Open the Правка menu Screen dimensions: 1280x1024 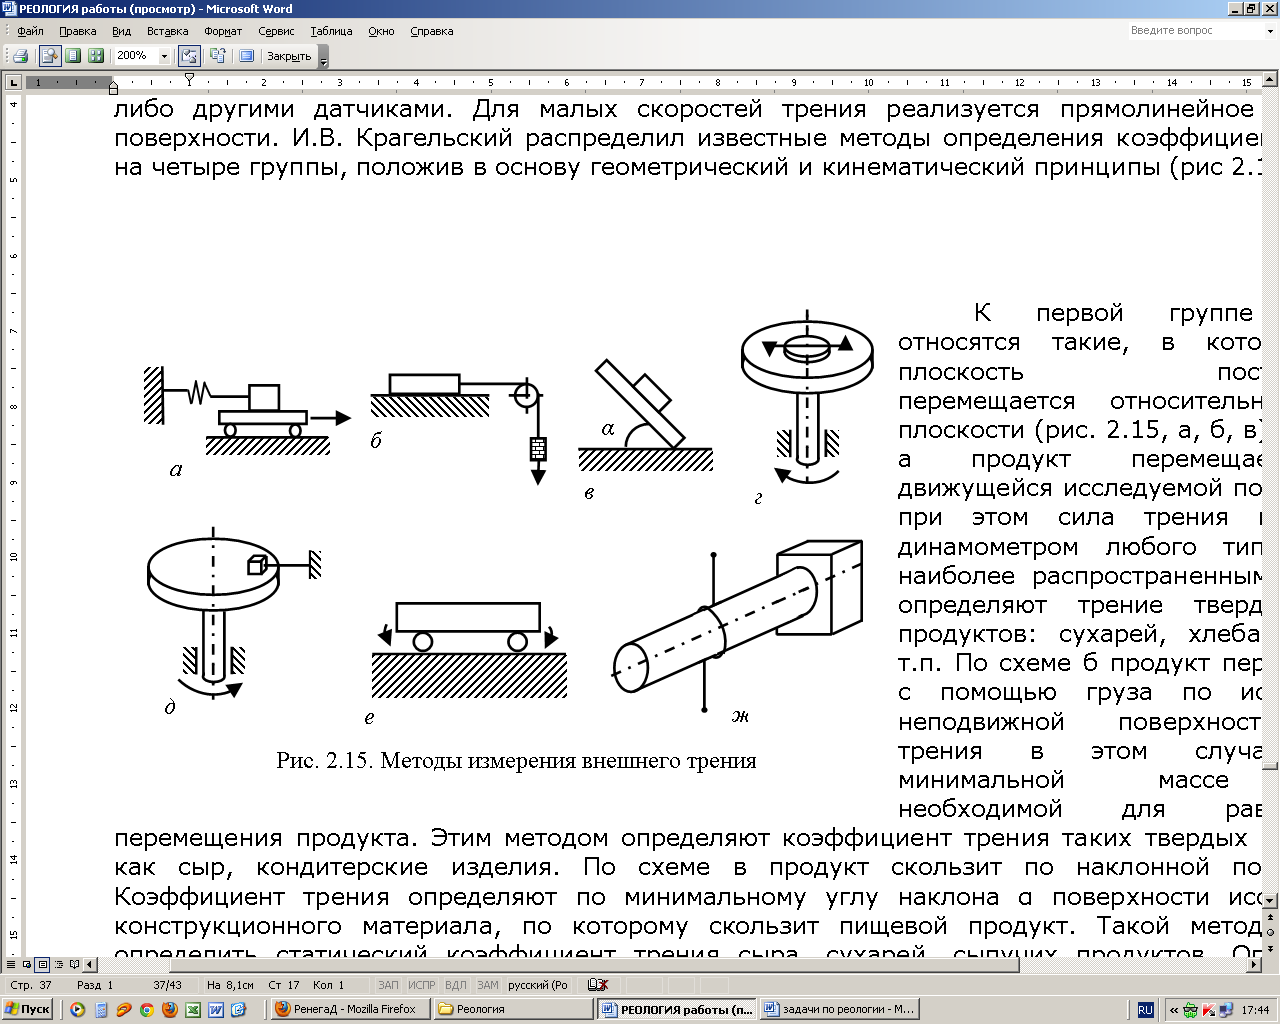click(78, 31)
